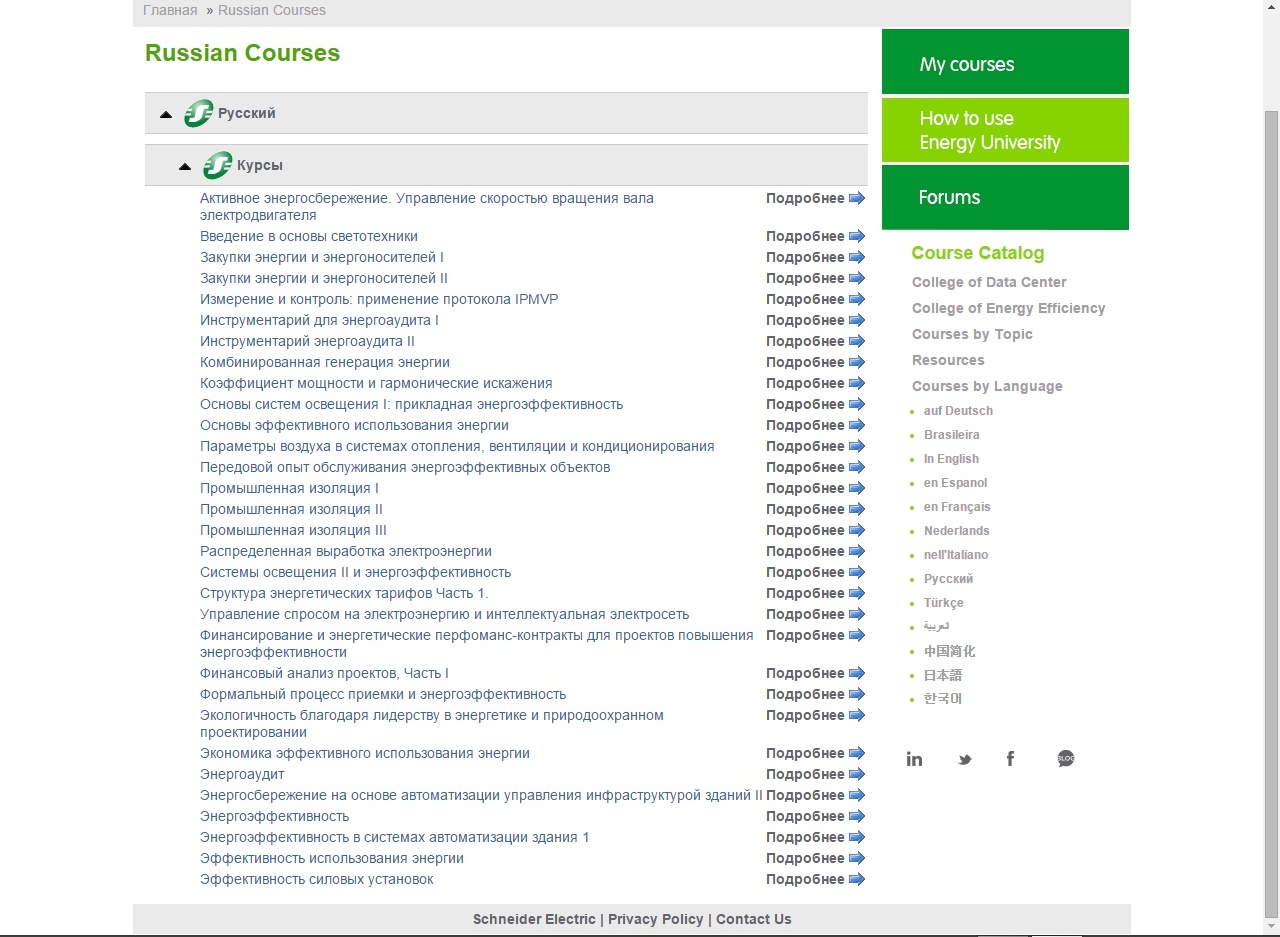Click the Privacy Policy footer link

click(x=656, y=919)
